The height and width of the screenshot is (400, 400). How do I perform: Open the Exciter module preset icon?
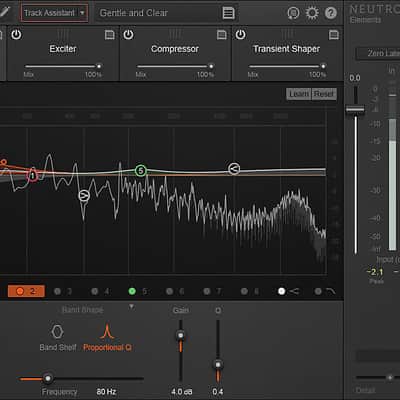[110, 35]
